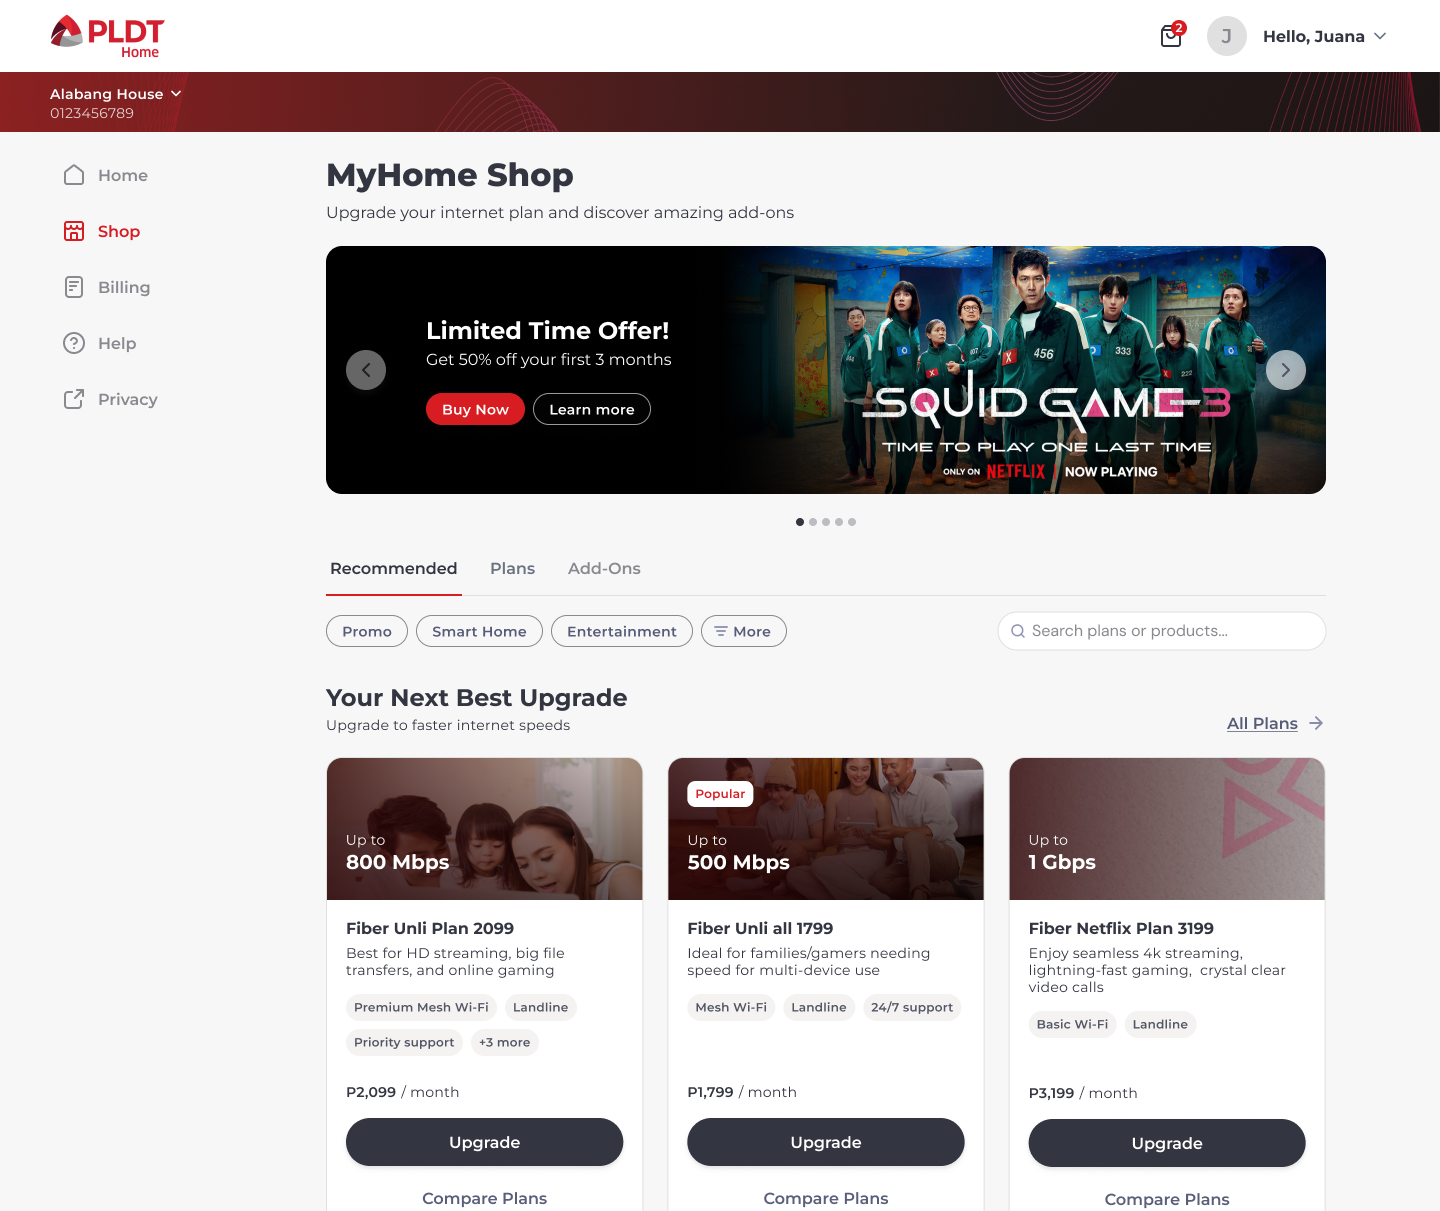Go to Home in sidebar menu

pos(123,175)
